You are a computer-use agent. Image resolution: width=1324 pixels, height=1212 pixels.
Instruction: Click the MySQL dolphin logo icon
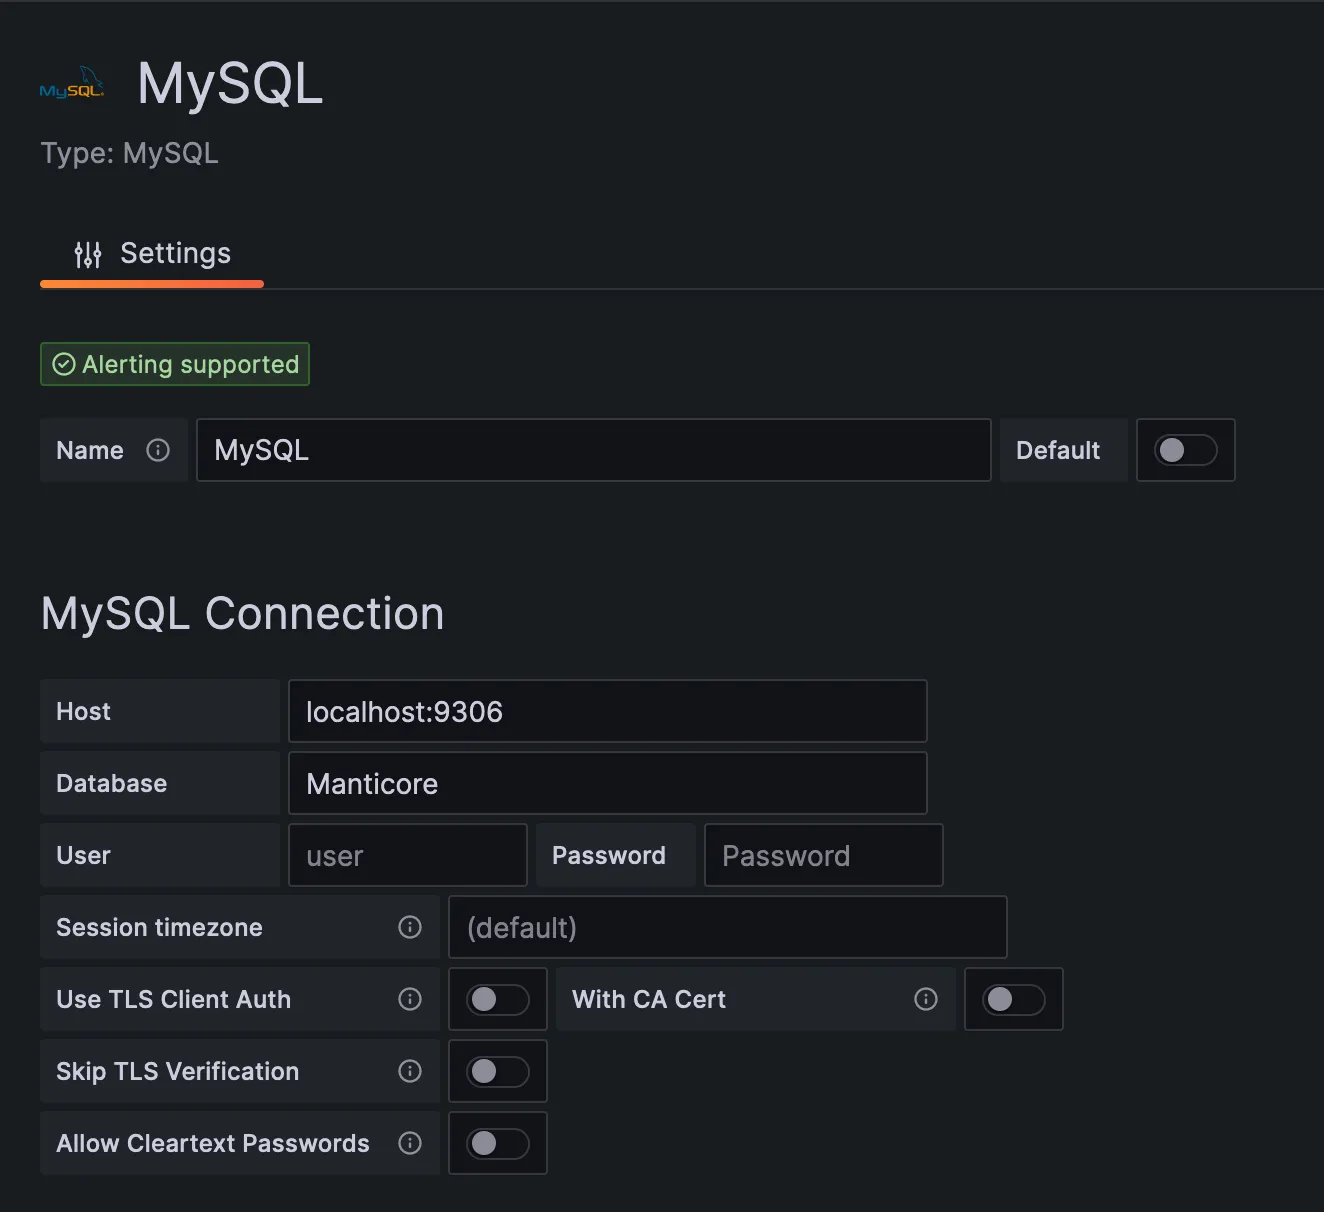tap(72, 83)
